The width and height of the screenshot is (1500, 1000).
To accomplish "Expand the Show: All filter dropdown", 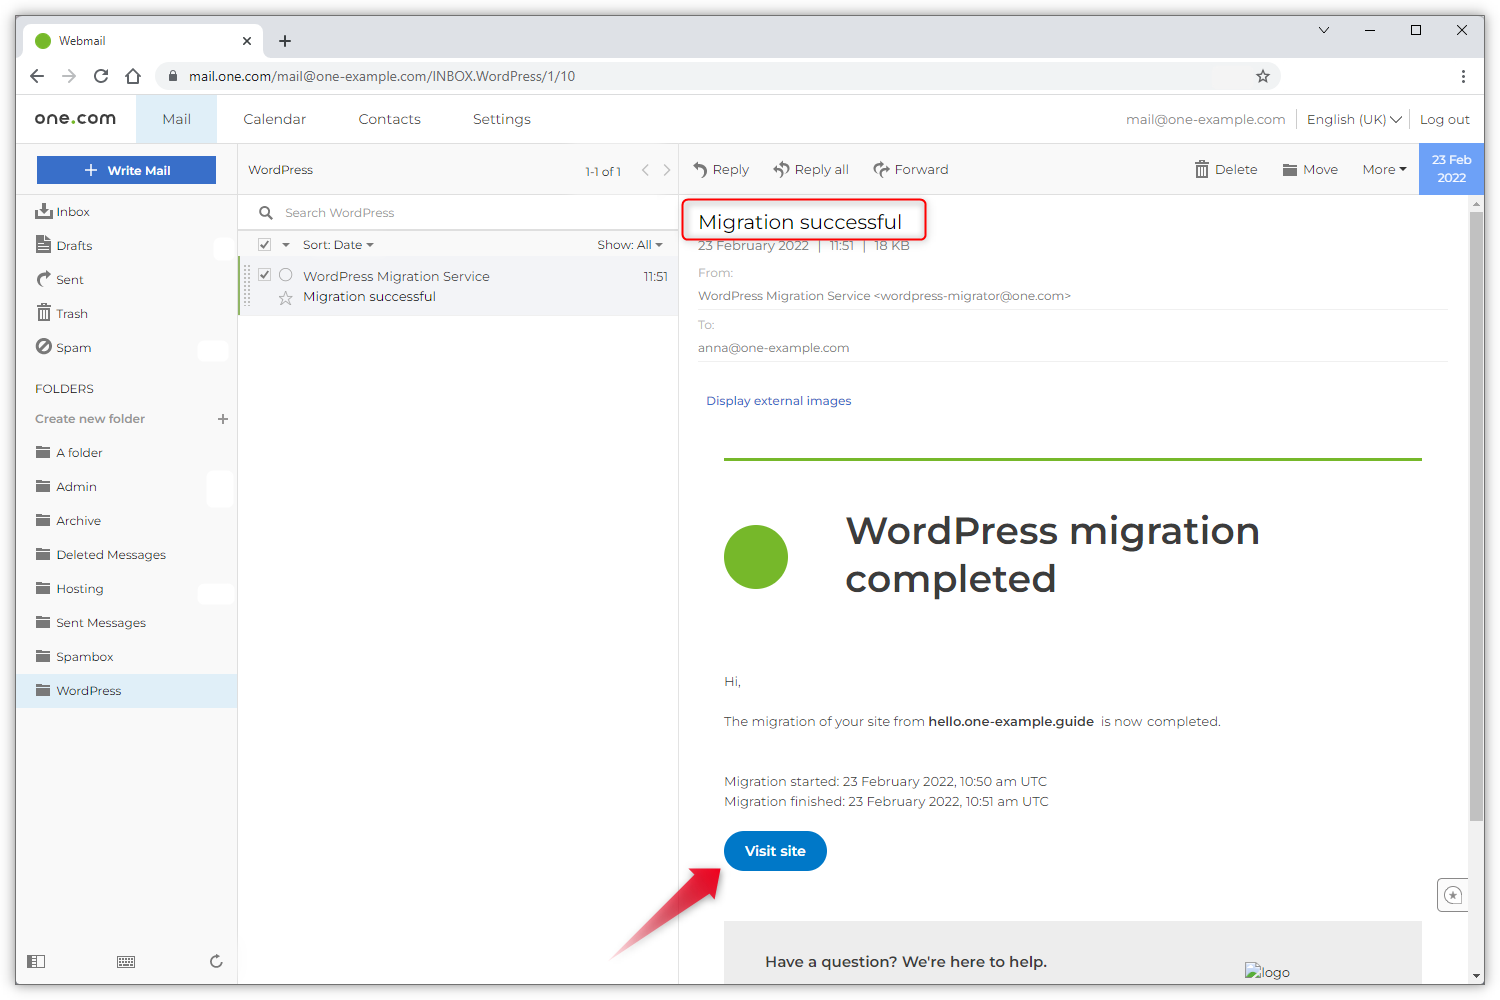I will (x=630, y=244).
